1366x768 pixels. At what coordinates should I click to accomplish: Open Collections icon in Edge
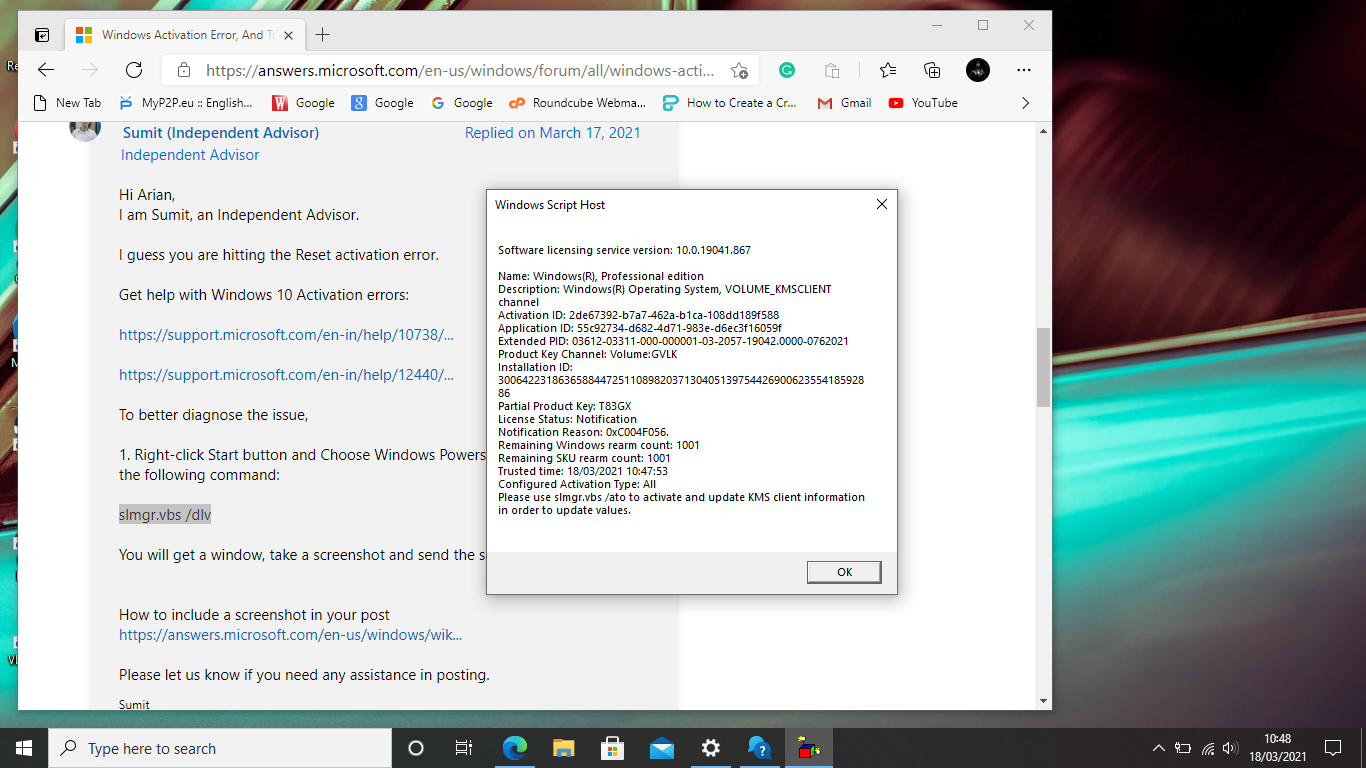coord(932,70)
